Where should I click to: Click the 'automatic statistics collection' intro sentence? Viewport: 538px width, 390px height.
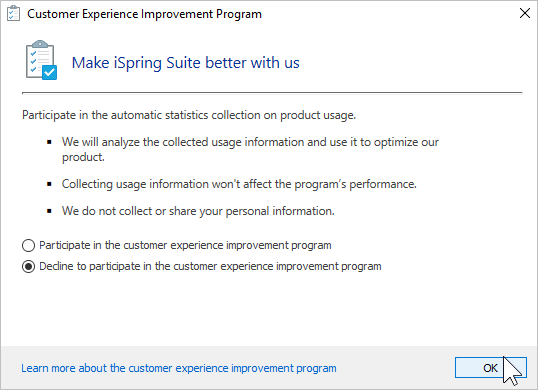(189, 115)
